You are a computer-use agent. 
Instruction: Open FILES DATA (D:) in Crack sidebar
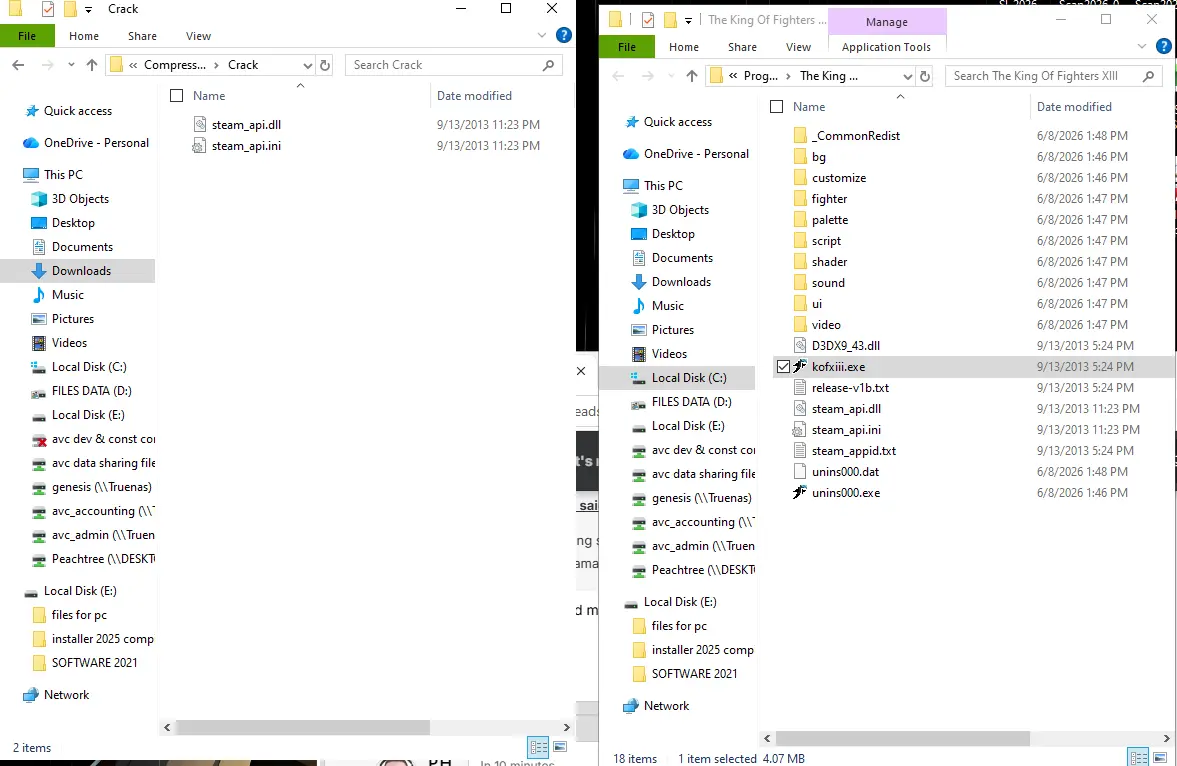pos(91,391)
